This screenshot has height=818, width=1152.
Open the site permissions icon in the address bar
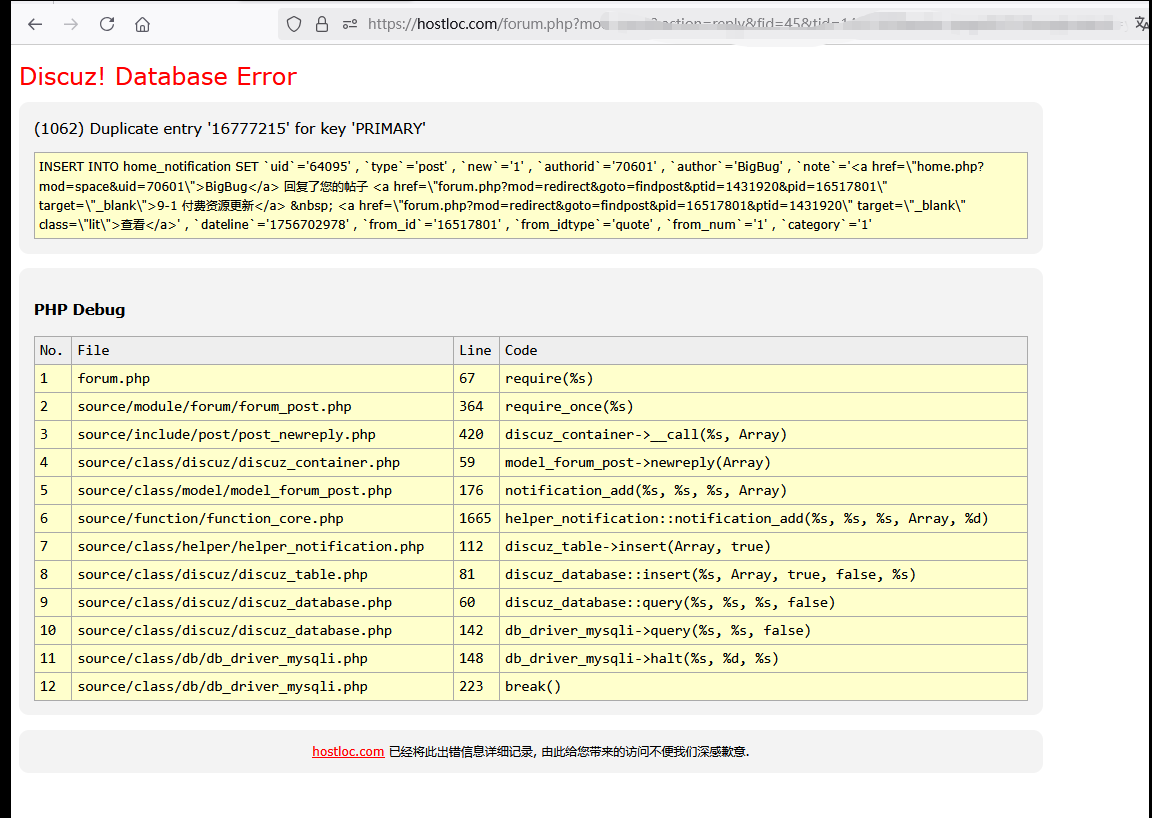click(x=350, y=24)
